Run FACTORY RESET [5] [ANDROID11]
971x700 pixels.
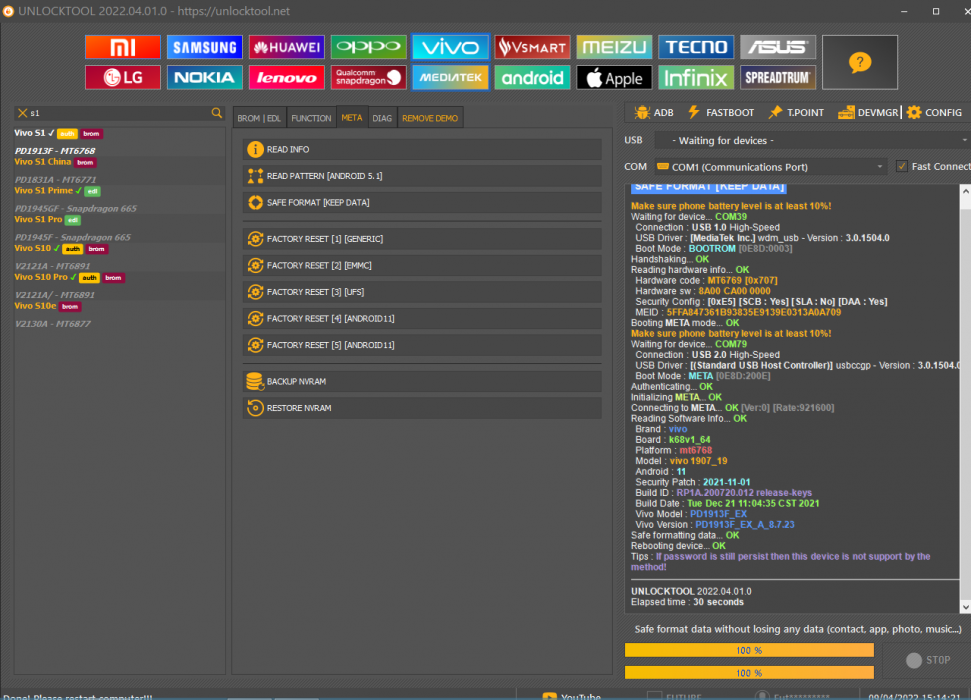422,345
